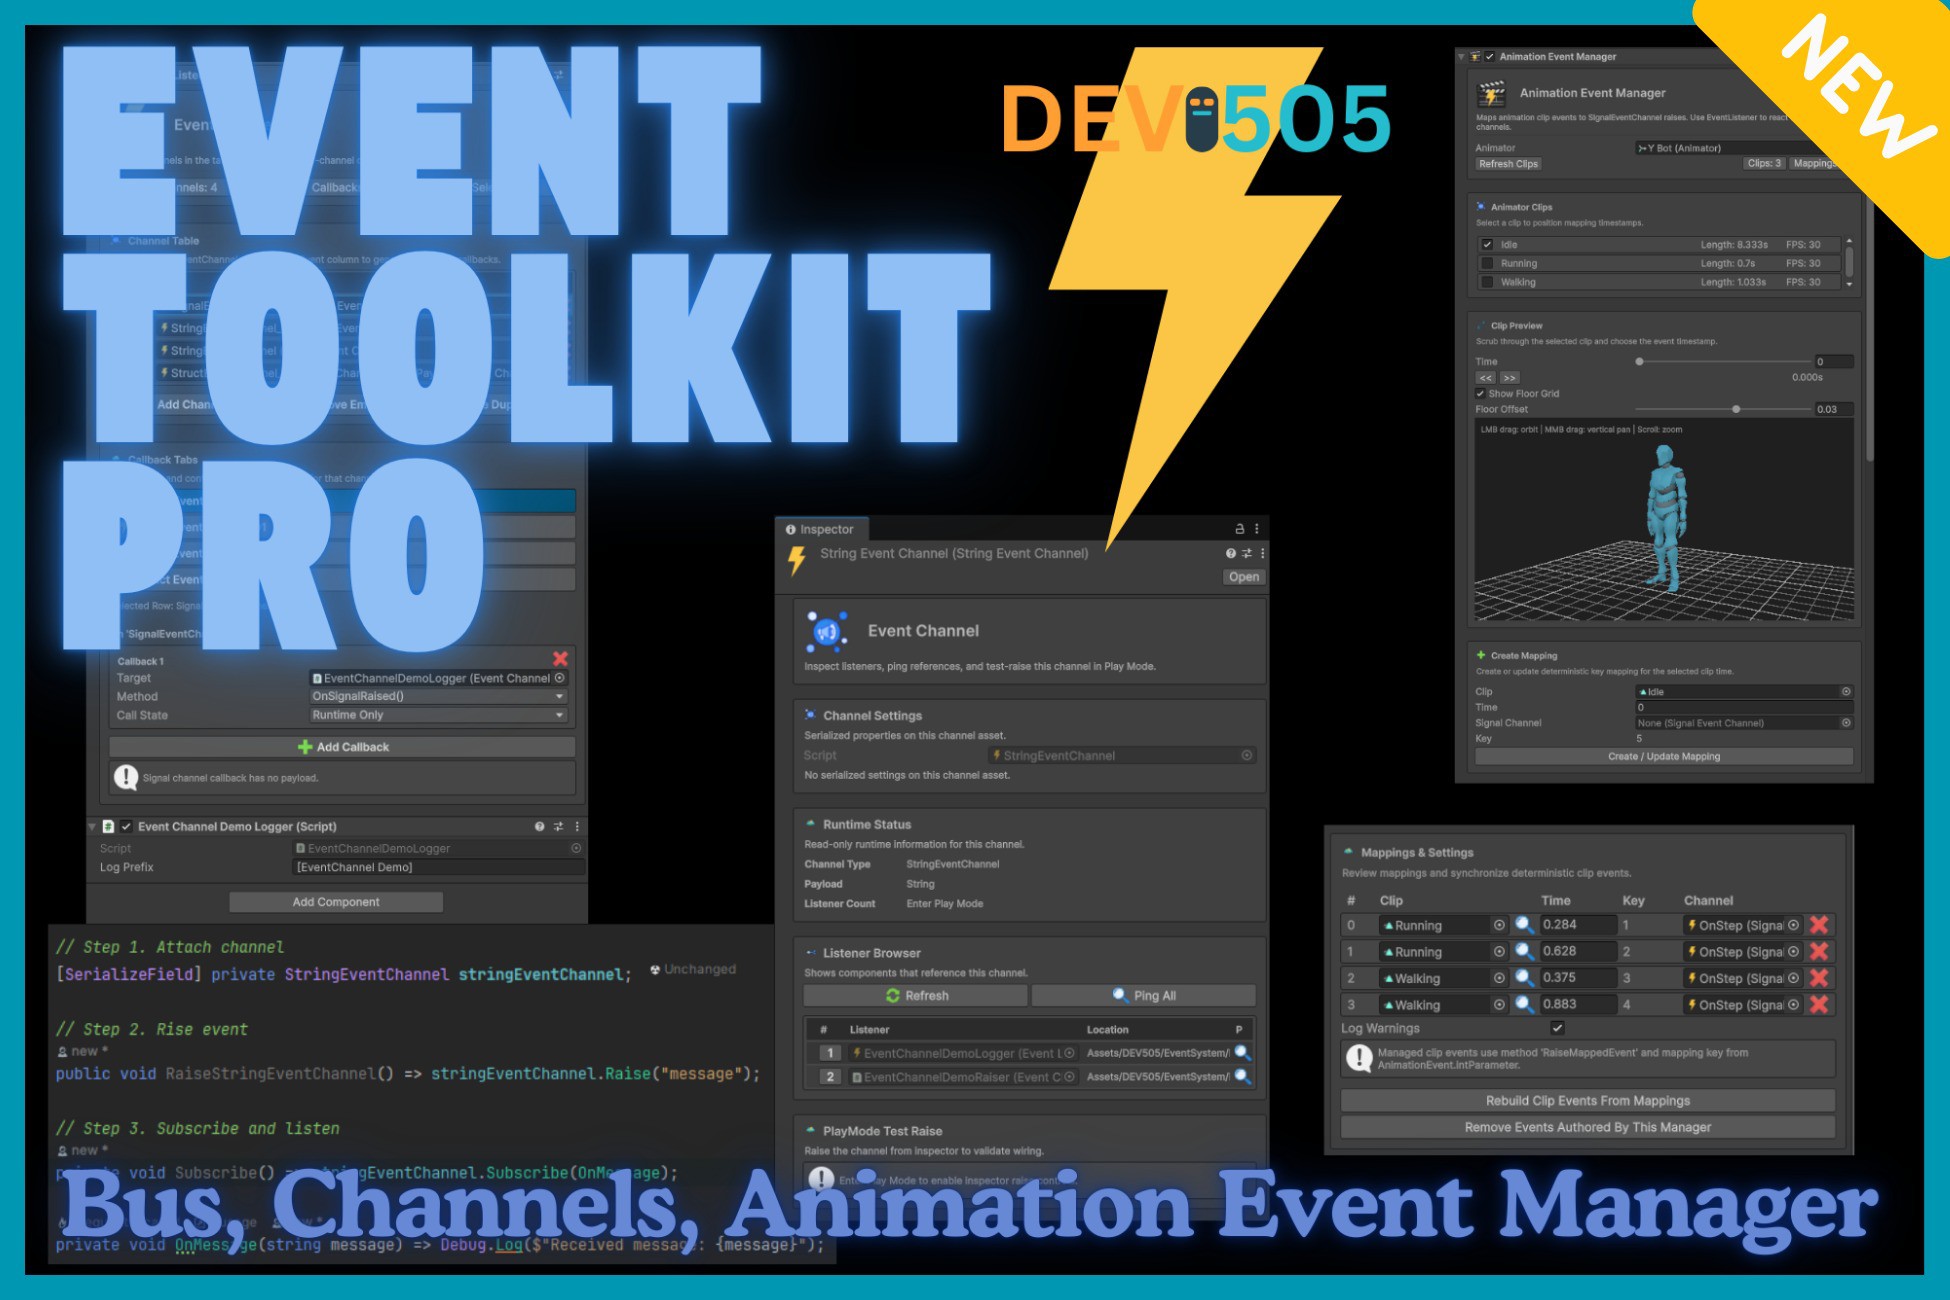Image resolution: width=1950 pixels, height=1300 pixels.
Task: Collapse Event Channel Demo Logger foldout
Action: coord(92,826)
